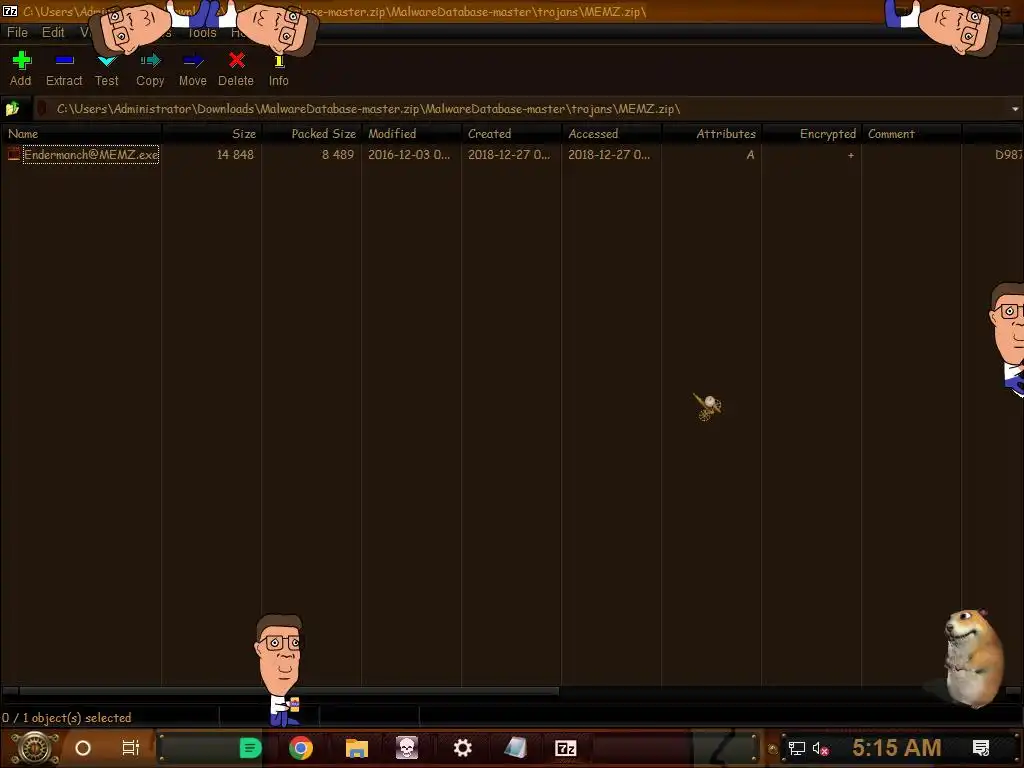Open the File menu
This screenshot has width=1024, height=768.
tap(18, 32)
